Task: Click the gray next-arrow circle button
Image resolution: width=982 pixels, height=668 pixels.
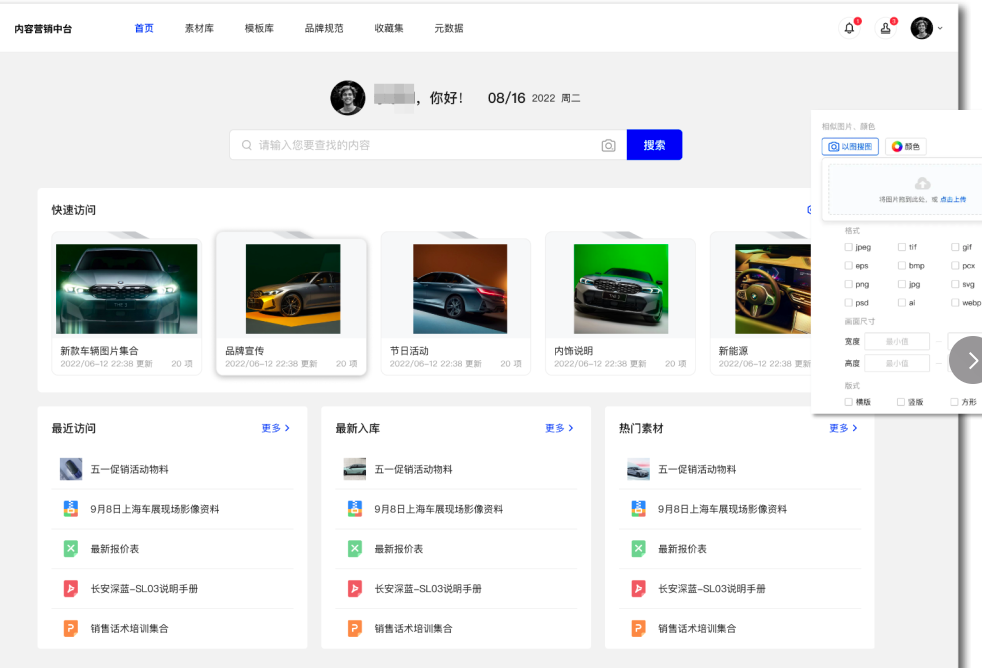Action: click(x=968, y=360)
